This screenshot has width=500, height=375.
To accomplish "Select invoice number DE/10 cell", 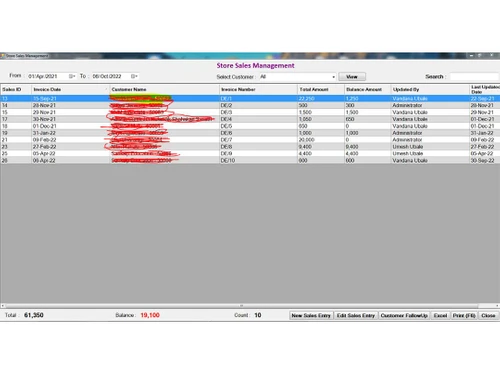I will pyautogui.click(x=258, y=160).
